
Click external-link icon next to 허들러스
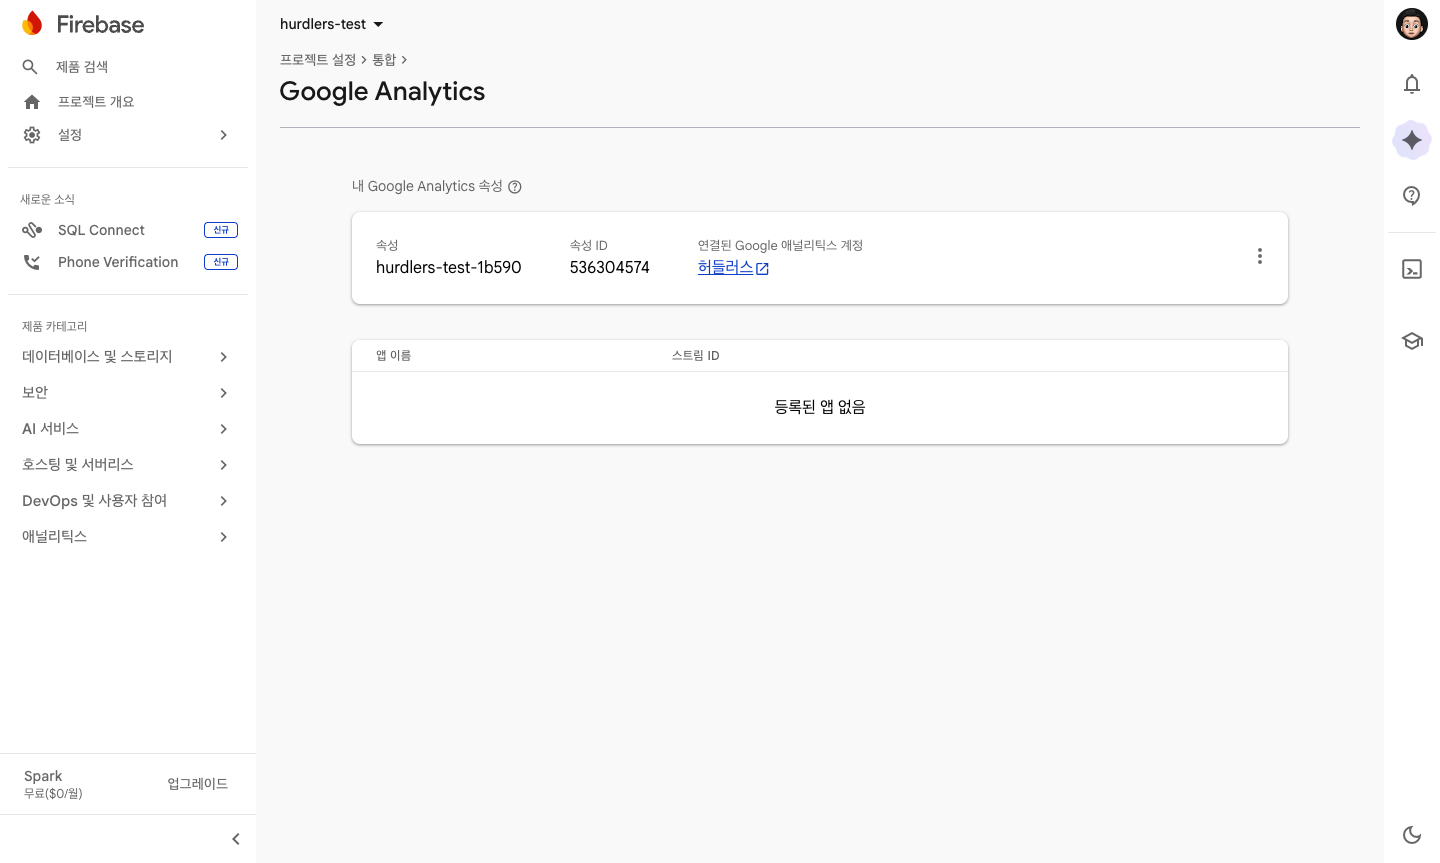(762, 268)
